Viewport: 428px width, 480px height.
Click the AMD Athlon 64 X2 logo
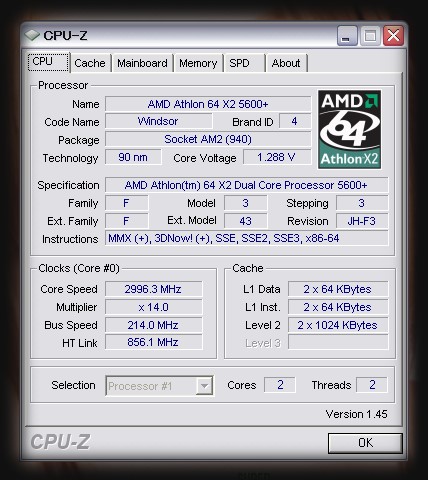(349, 129)
